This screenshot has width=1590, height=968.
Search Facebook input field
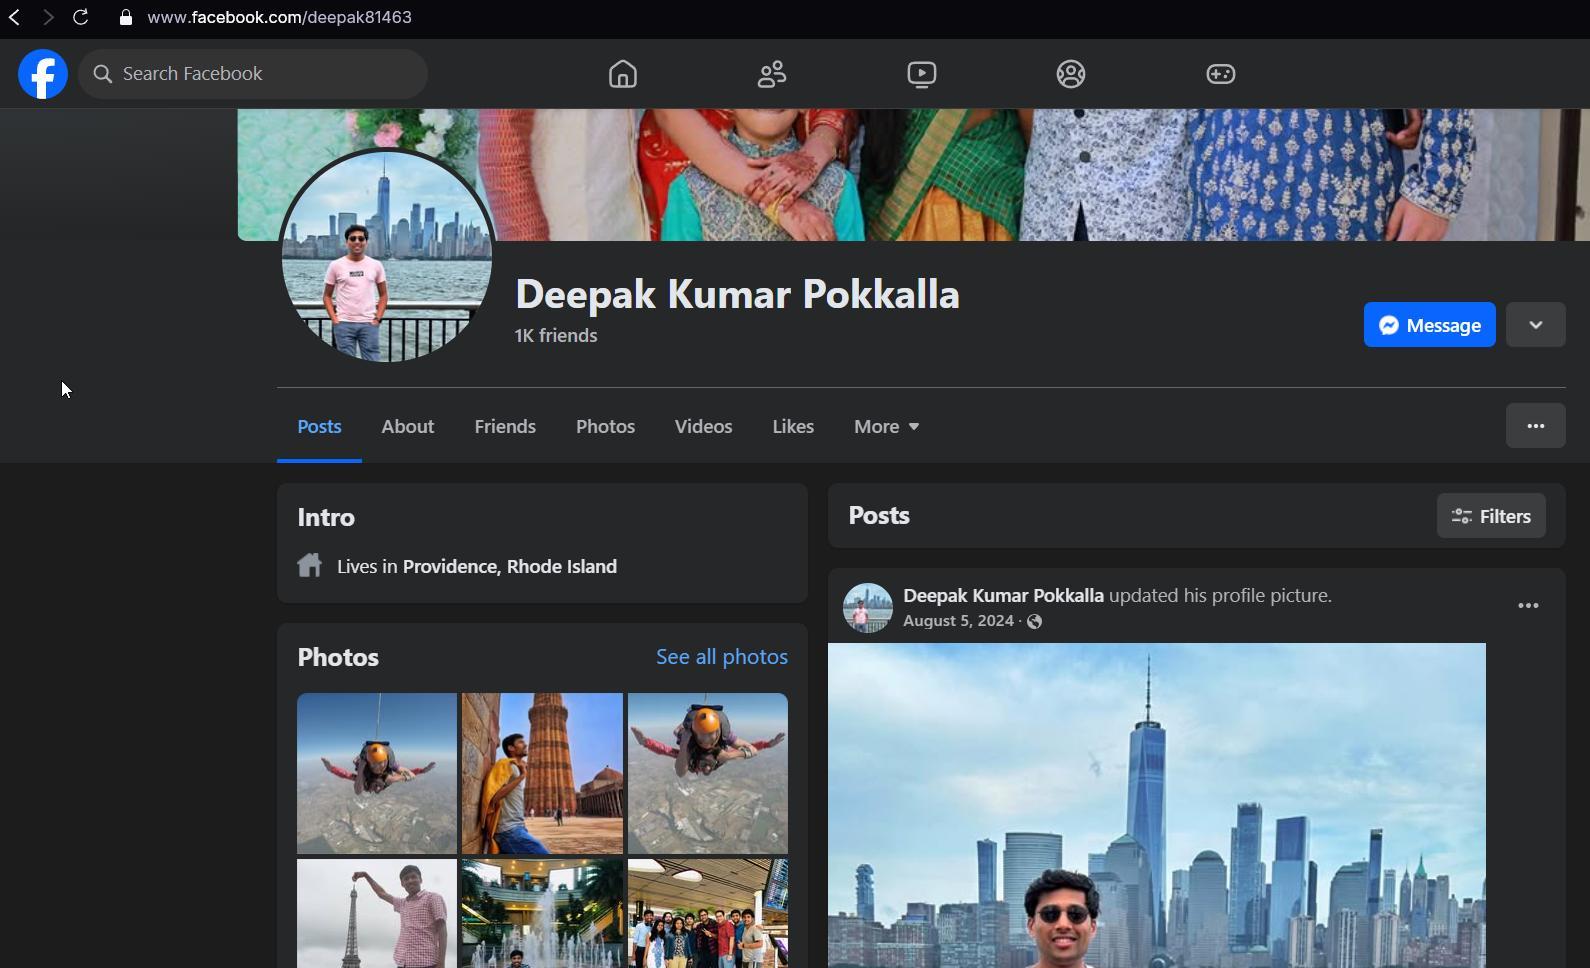tap(253, 74)
